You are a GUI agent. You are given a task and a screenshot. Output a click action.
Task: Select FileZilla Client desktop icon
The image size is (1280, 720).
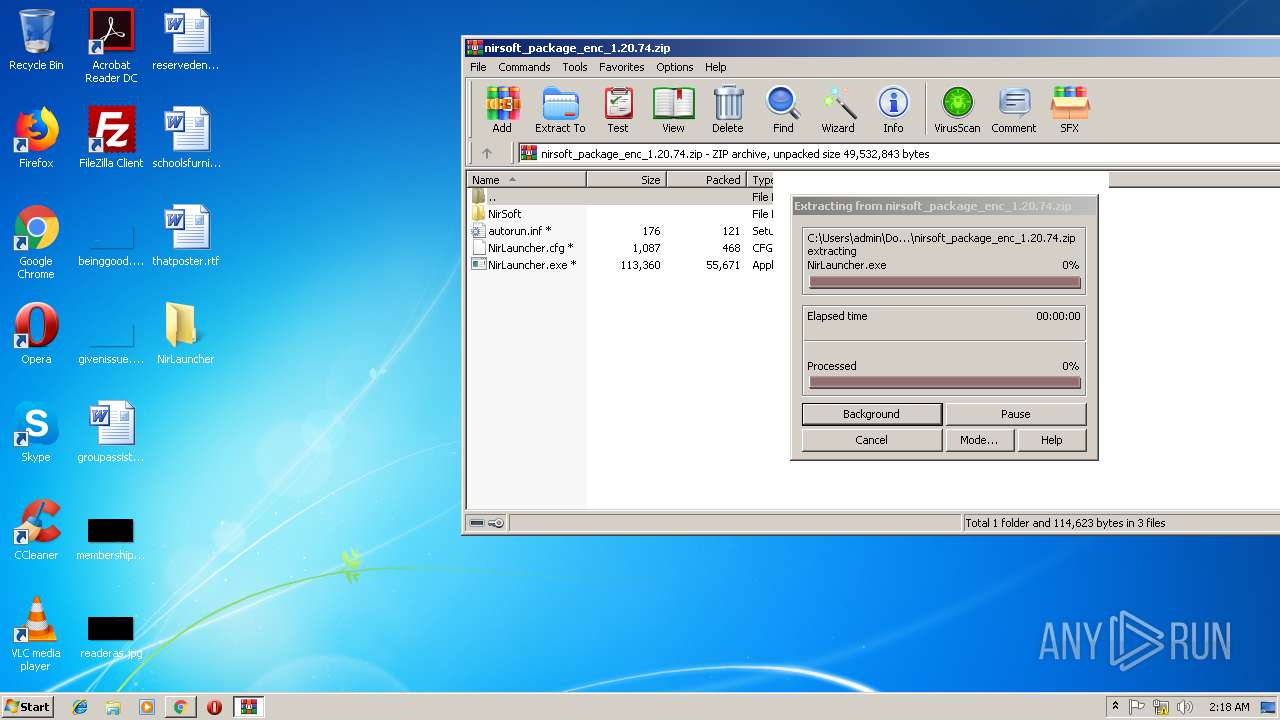[x=111, y=138]
